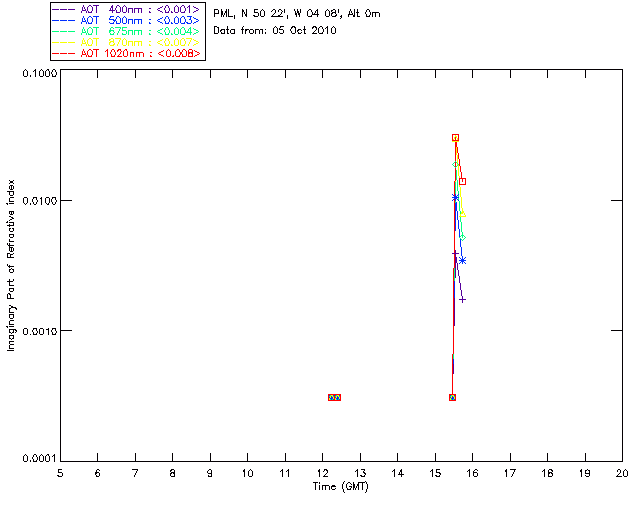Click the x-axis label 16
This screenshot has height=512, width=640.
[473, 473]
